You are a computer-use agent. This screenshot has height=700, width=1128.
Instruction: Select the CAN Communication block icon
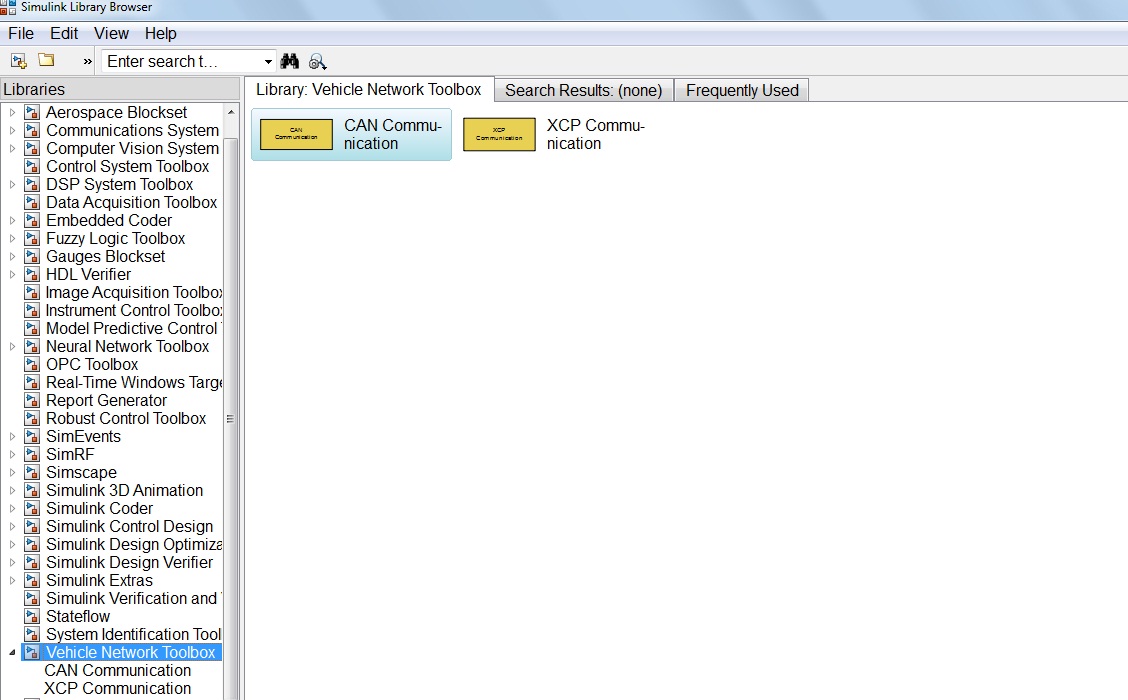pos(296,134)
